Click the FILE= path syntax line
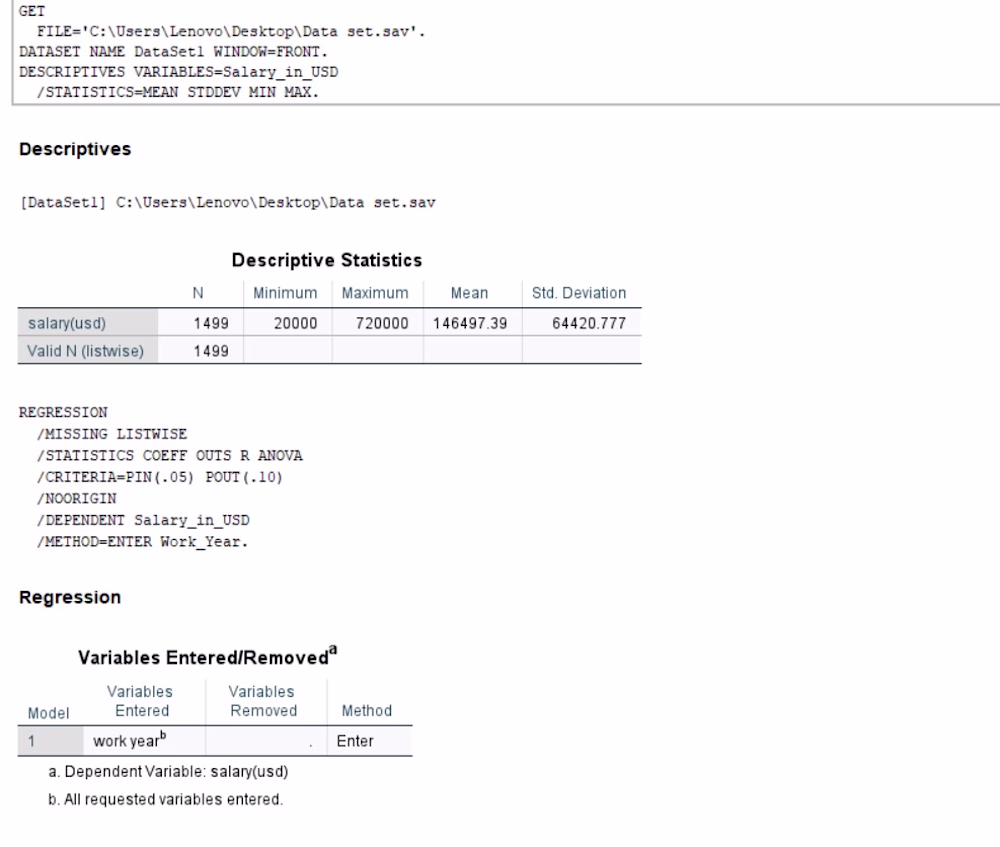The height and width of the screenshot is (847, 1000). [x=231, y=31]
